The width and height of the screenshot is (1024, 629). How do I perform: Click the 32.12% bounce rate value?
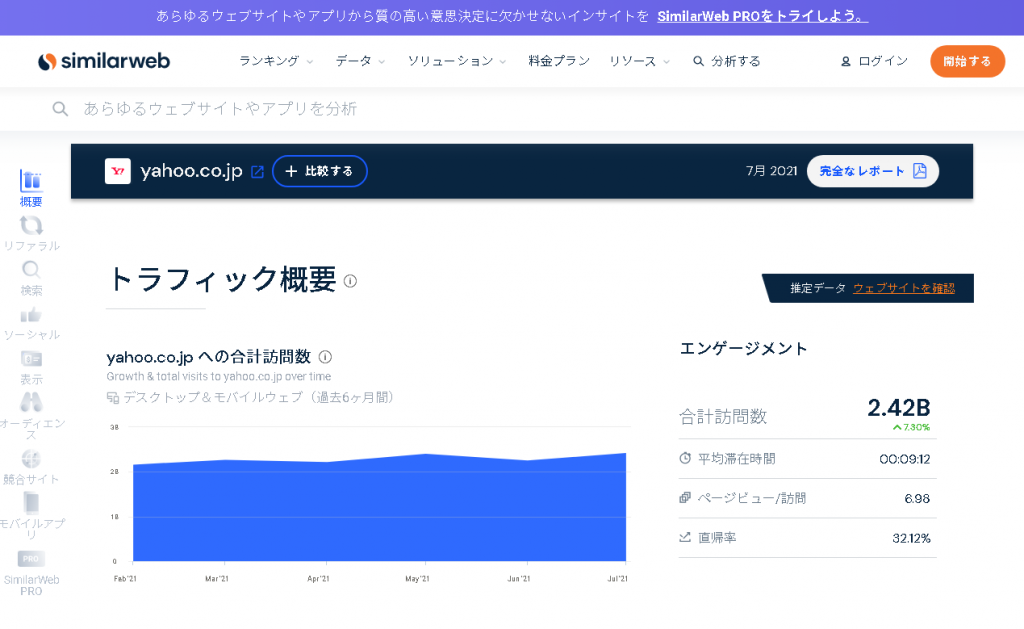click(911, 538)
